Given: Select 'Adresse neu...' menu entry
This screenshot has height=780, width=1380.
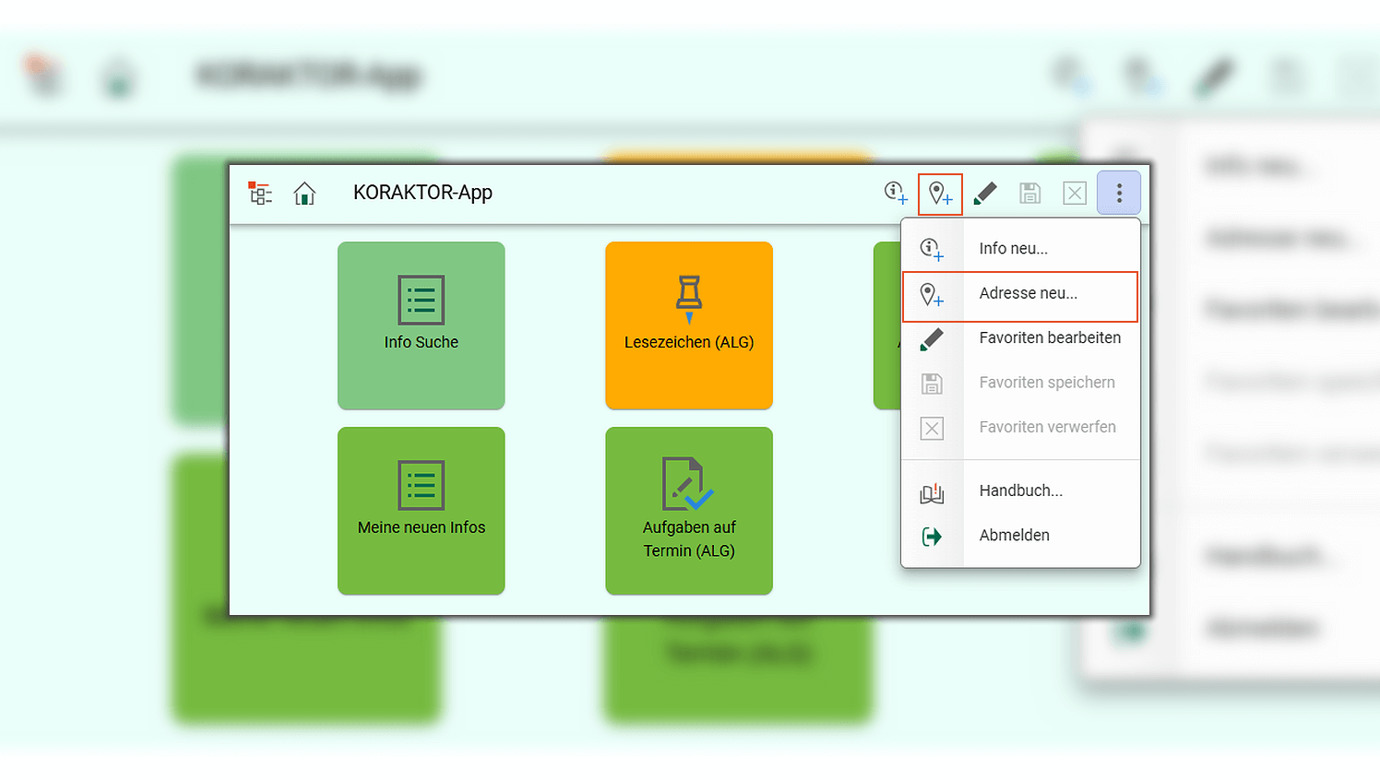Looking at the screenshot, I should pyautogui.click(x=1027, y=294).
